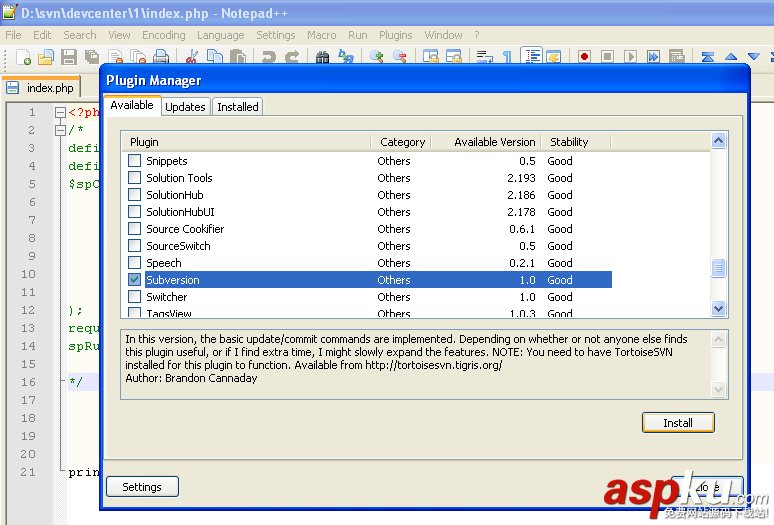Toggle the Word Wrap toolbar icon
The width and height of the screenshot is (774, 525).
coord(484,57)
